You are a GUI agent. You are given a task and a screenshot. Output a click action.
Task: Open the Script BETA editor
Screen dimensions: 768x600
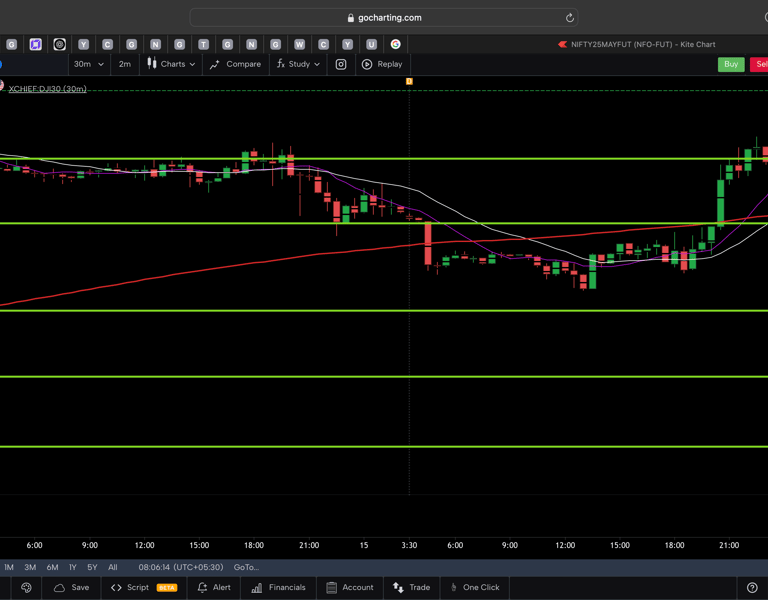click(x=144, y=588)
